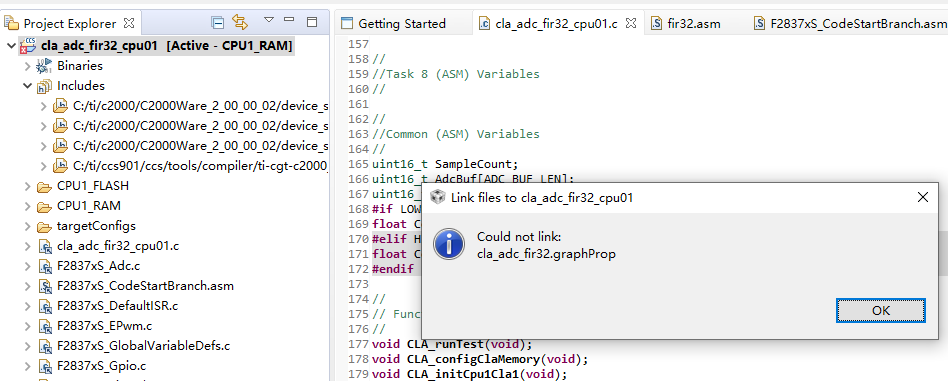Screen dimensions: 948x381
Task: Select the Includes folder icon
Action: pyautogui.click(x=44, y=86)
